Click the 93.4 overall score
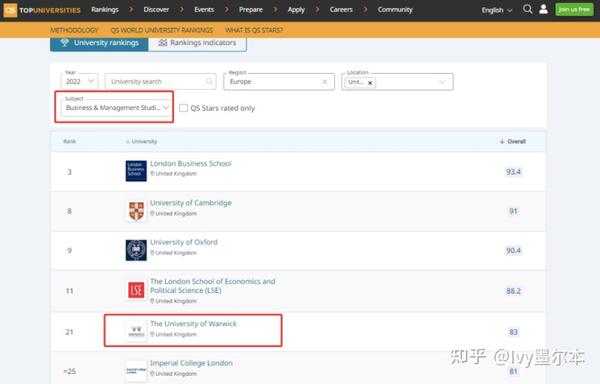The width and height of the screenshot is (600, 384). click(x=513, y=172)
